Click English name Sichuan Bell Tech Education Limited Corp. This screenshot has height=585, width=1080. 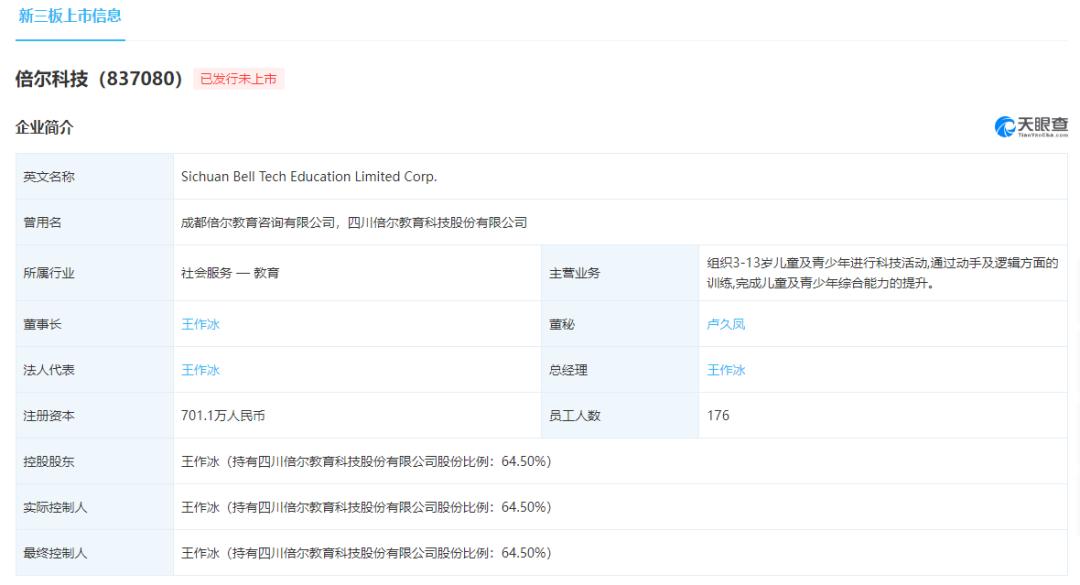309,176
